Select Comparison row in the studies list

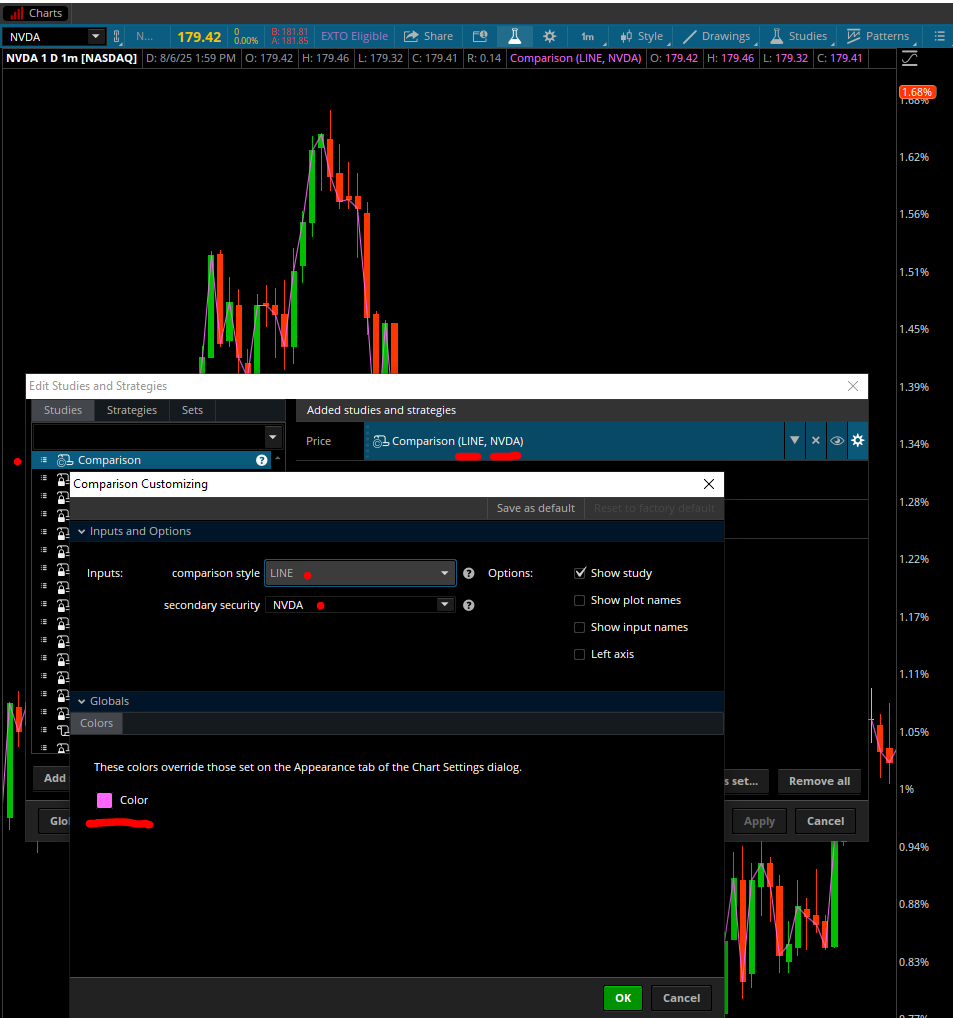click(x=151, y=460)
